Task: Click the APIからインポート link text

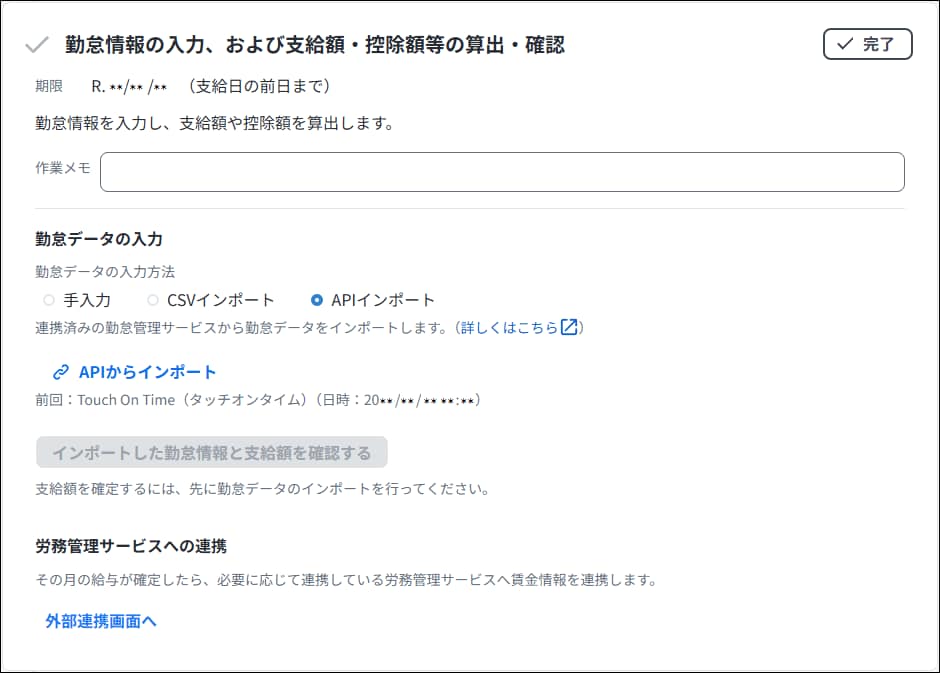Action: (x=147, y=372)
